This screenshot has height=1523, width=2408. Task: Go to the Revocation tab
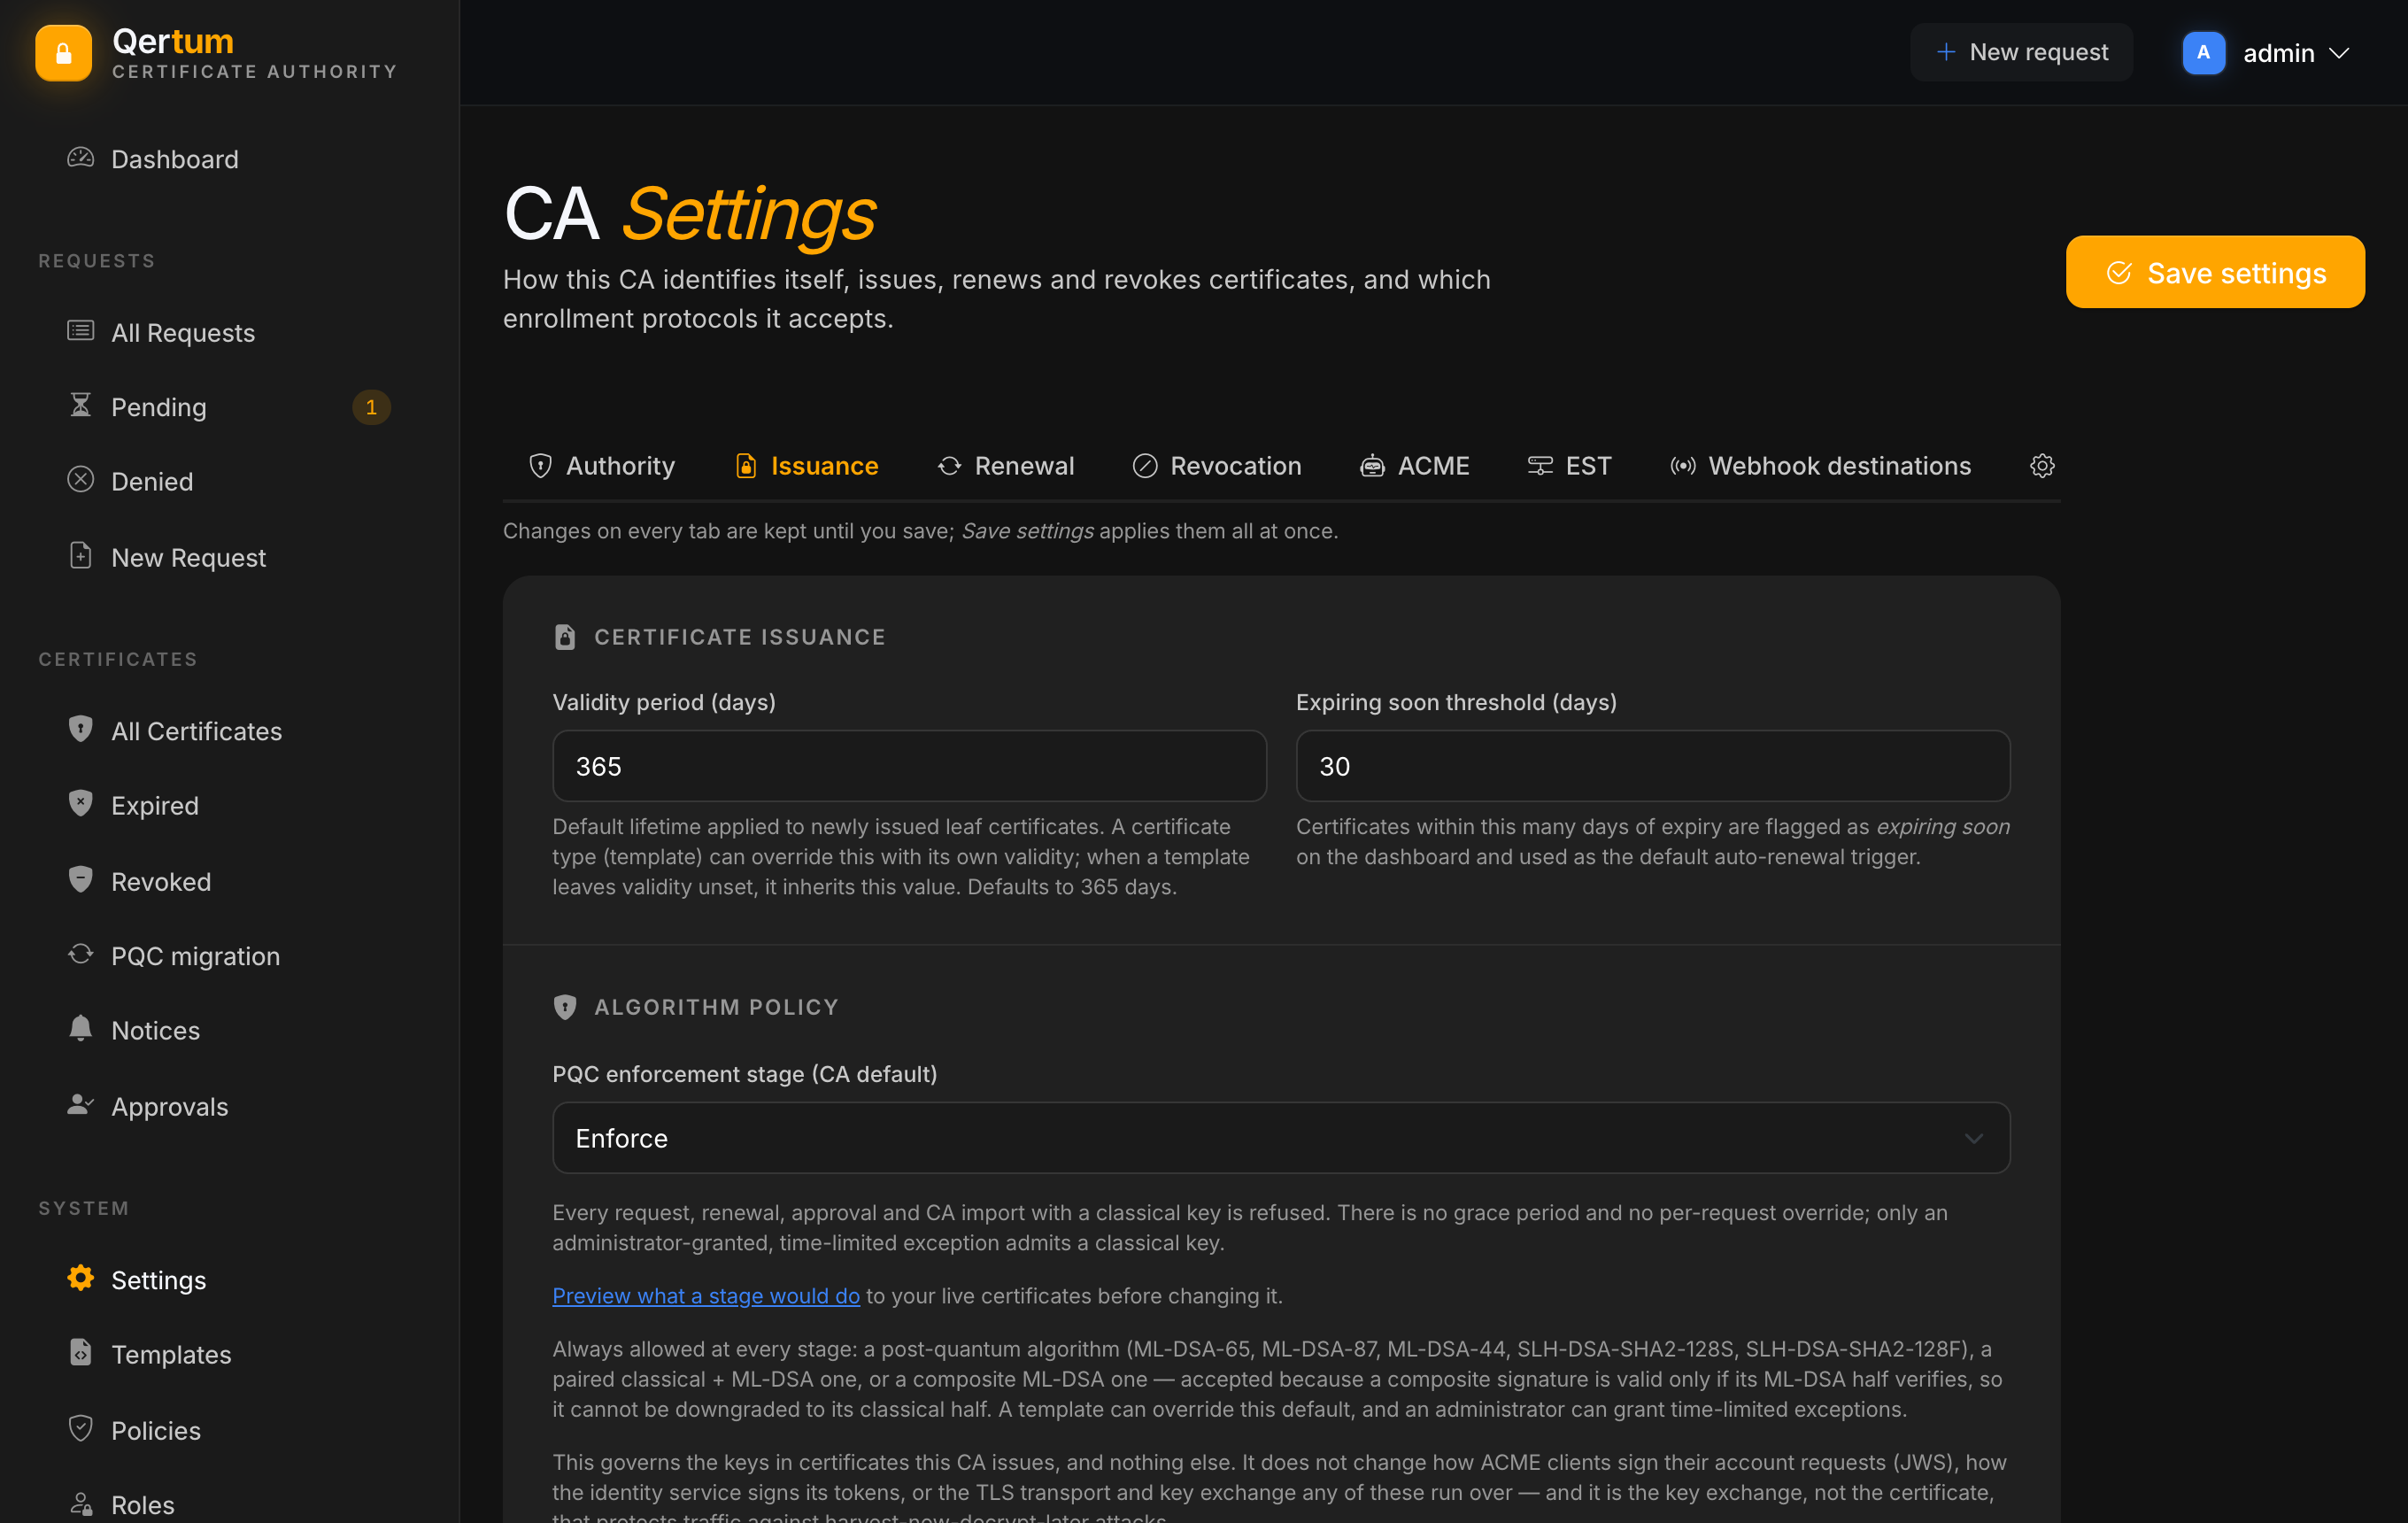[1217, 466]
